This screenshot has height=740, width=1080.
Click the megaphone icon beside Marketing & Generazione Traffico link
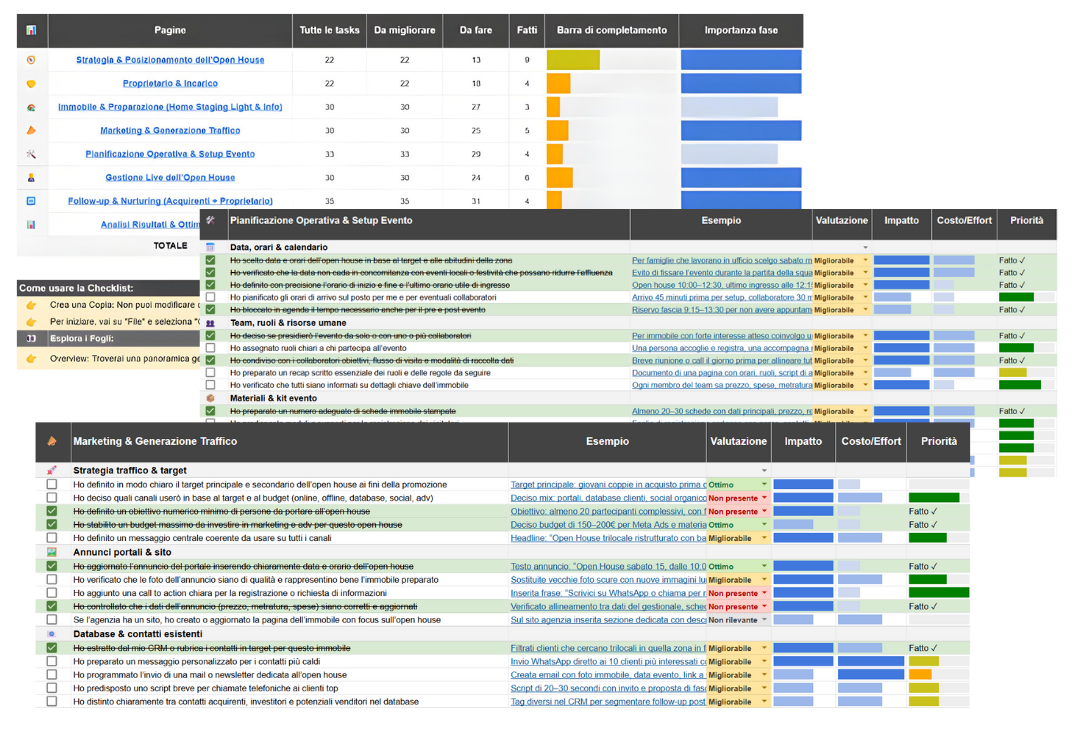pyautogui.click(x=31, y=131)
